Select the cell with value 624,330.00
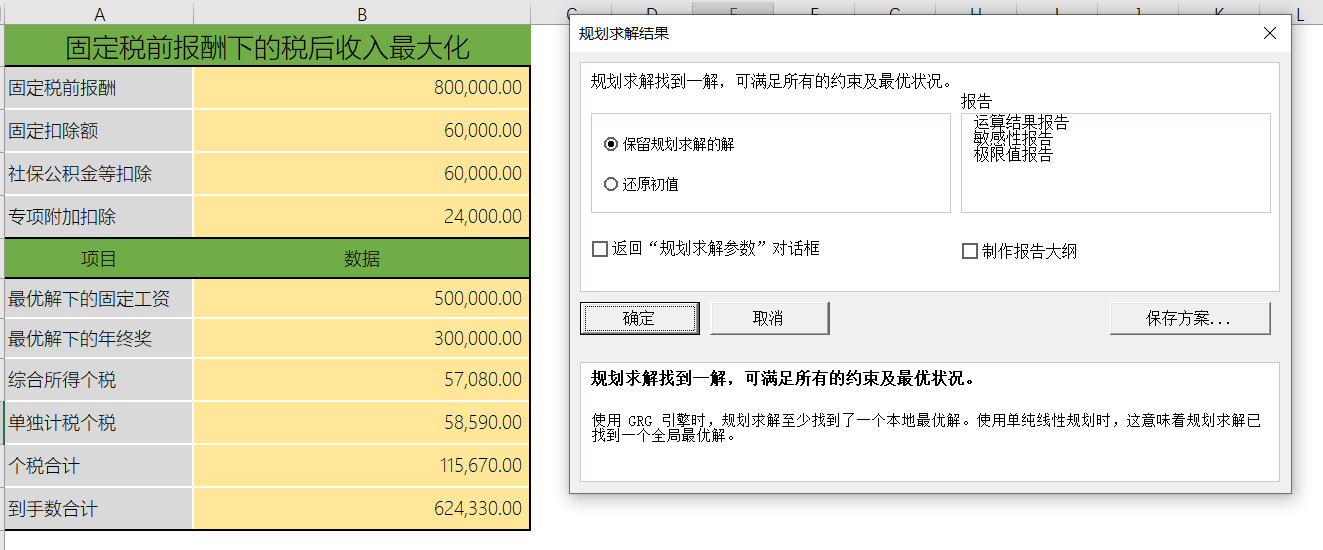The height and width of the screenshot is (550, 1323). tap(362, 509)
